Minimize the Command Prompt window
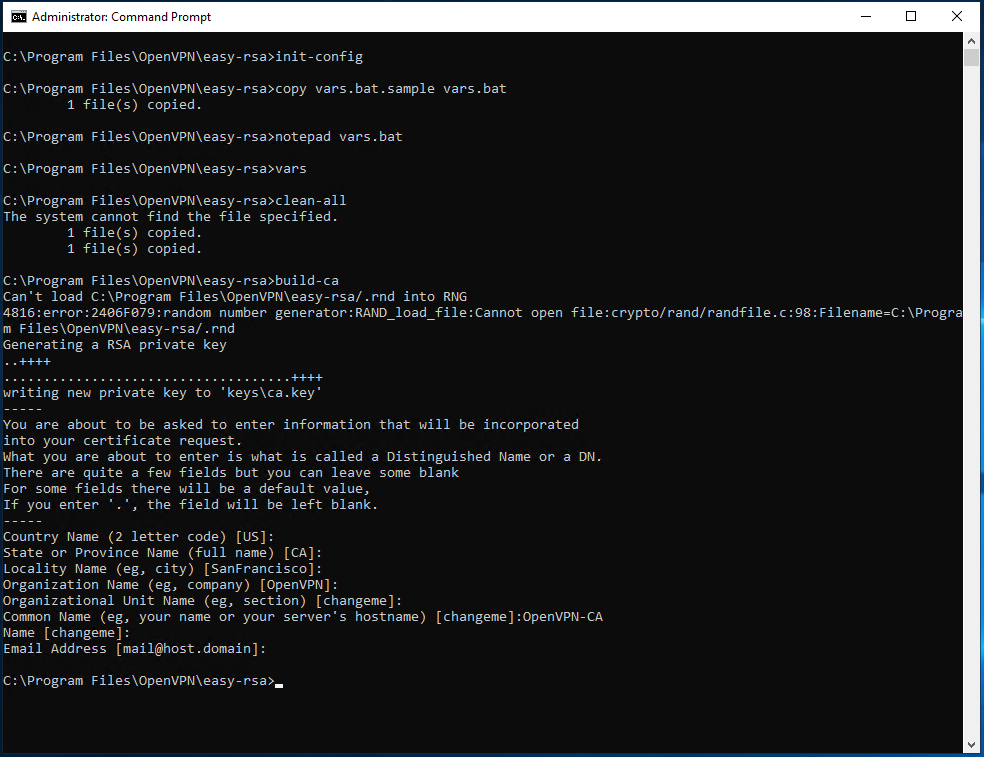 (x=864, y=17)
